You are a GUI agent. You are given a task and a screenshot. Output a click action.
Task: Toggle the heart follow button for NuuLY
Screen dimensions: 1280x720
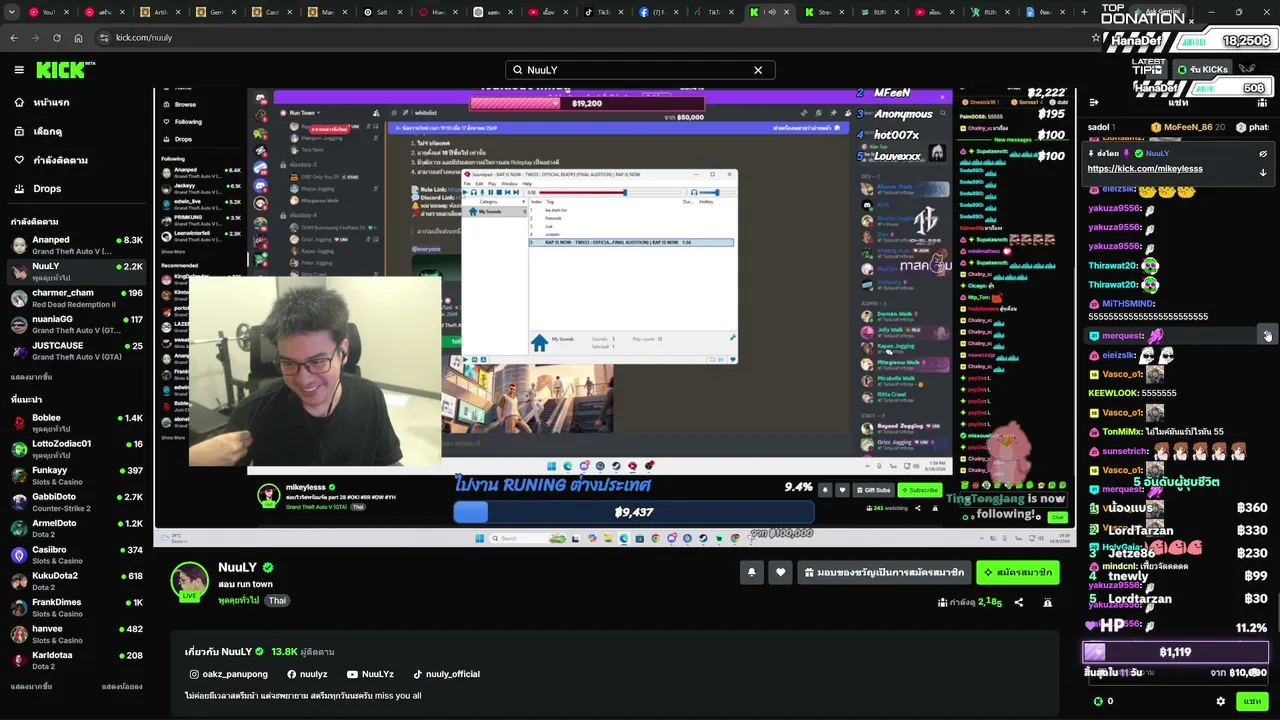point(781,572)
